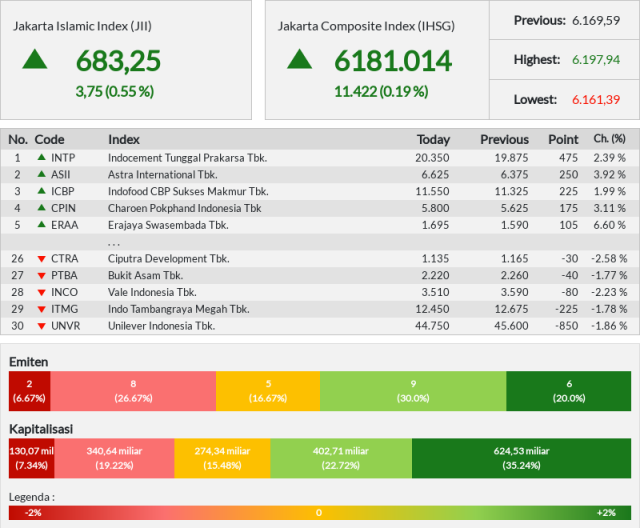This screenshot has height=528, width=640.
Task: Click the Kapitalisasi section label
Action: 41,429
